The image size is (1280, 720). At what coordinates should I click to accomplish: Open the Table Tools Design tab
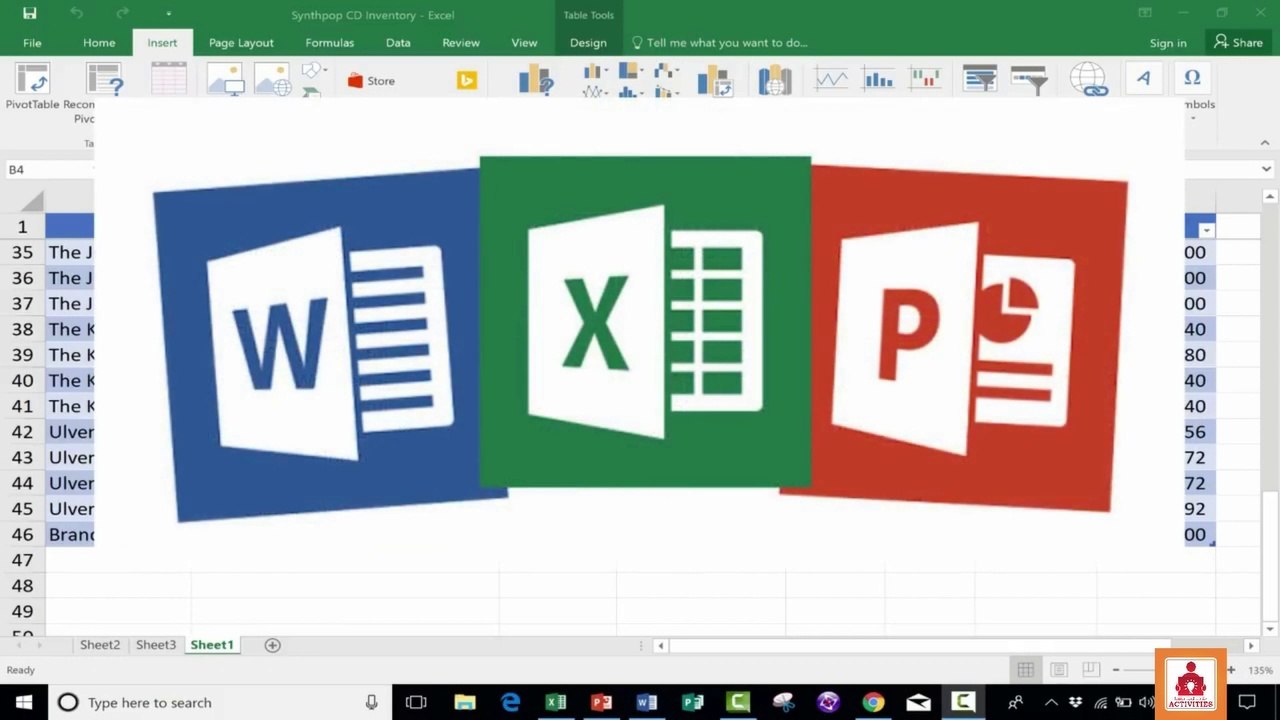click(588, 43)
